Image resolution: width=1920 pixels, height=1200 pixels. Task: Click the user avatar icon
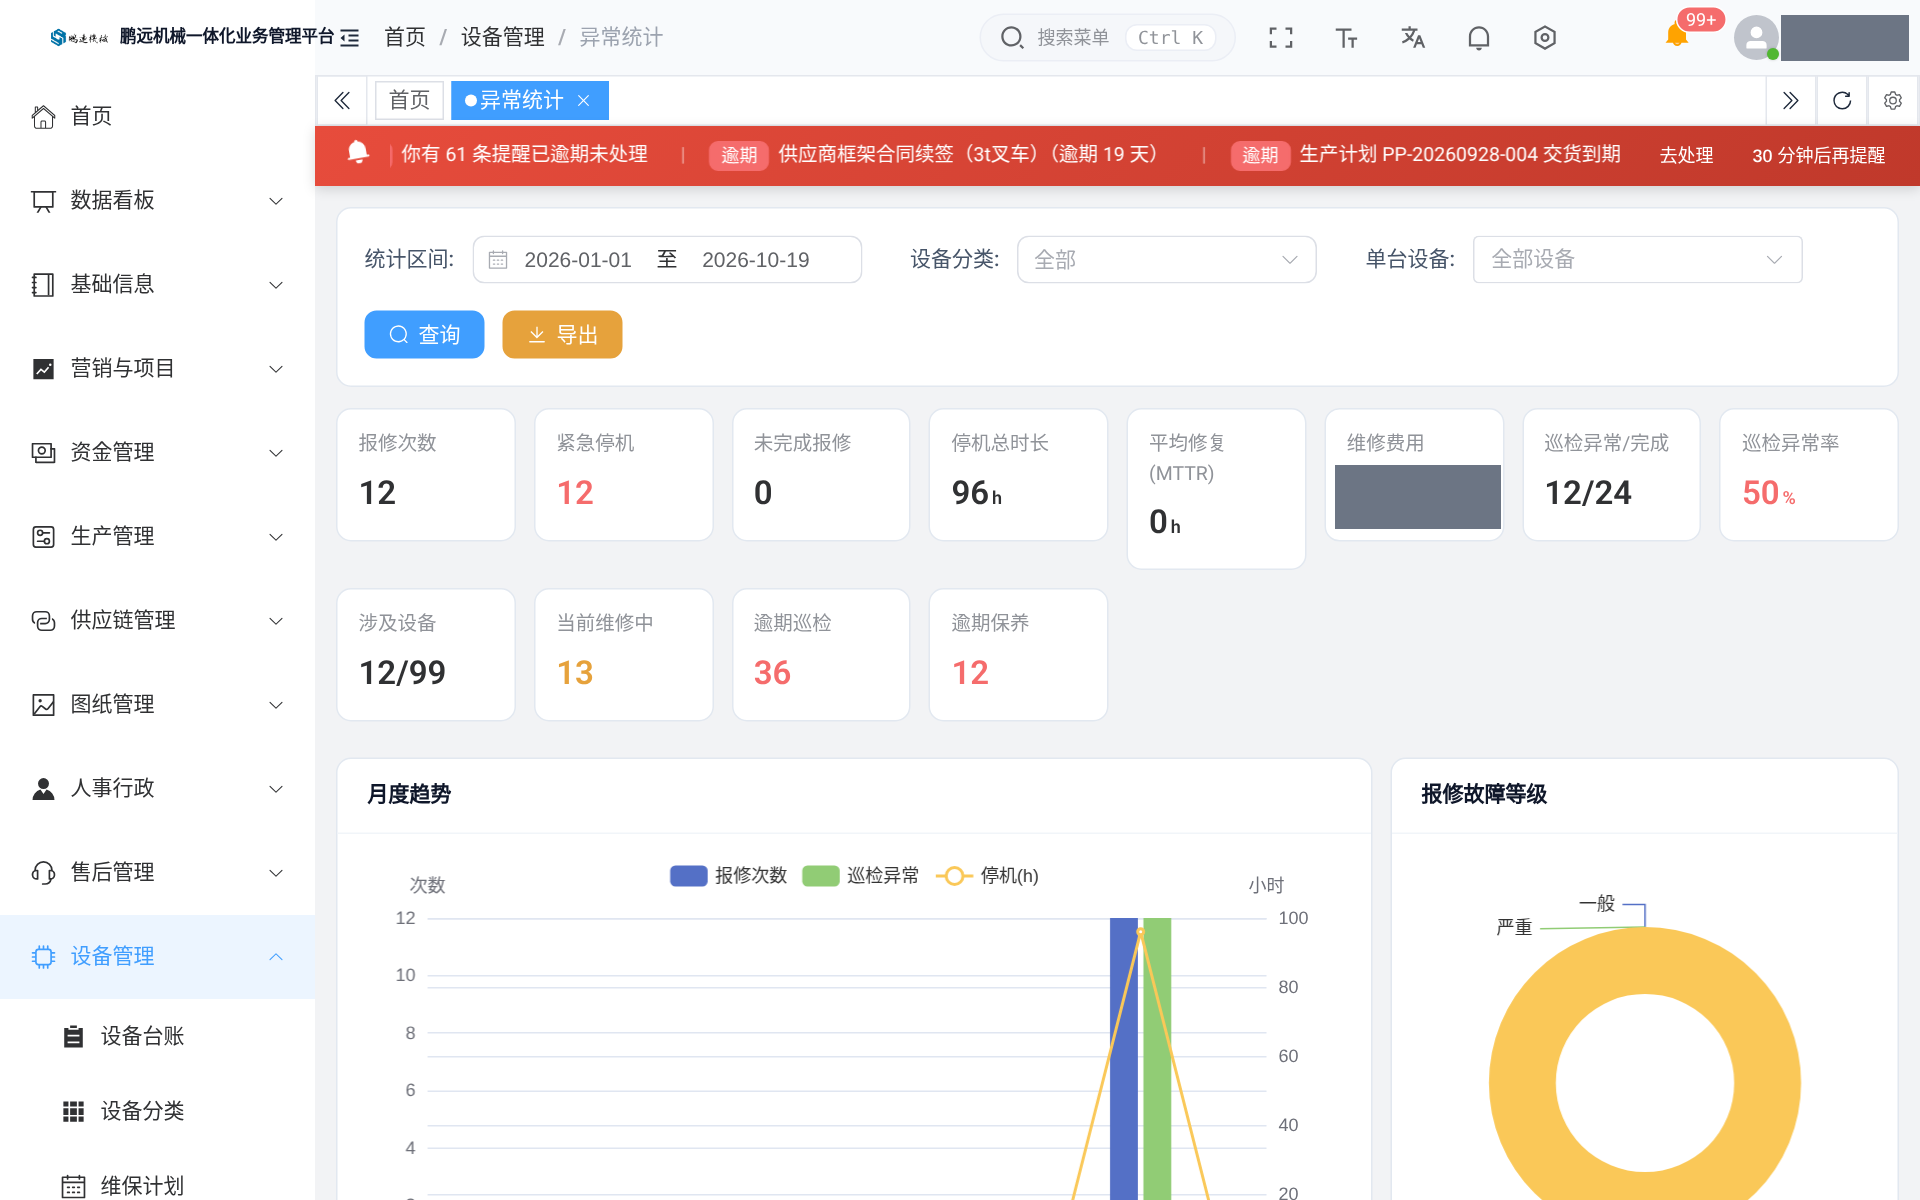(1756, 38)
